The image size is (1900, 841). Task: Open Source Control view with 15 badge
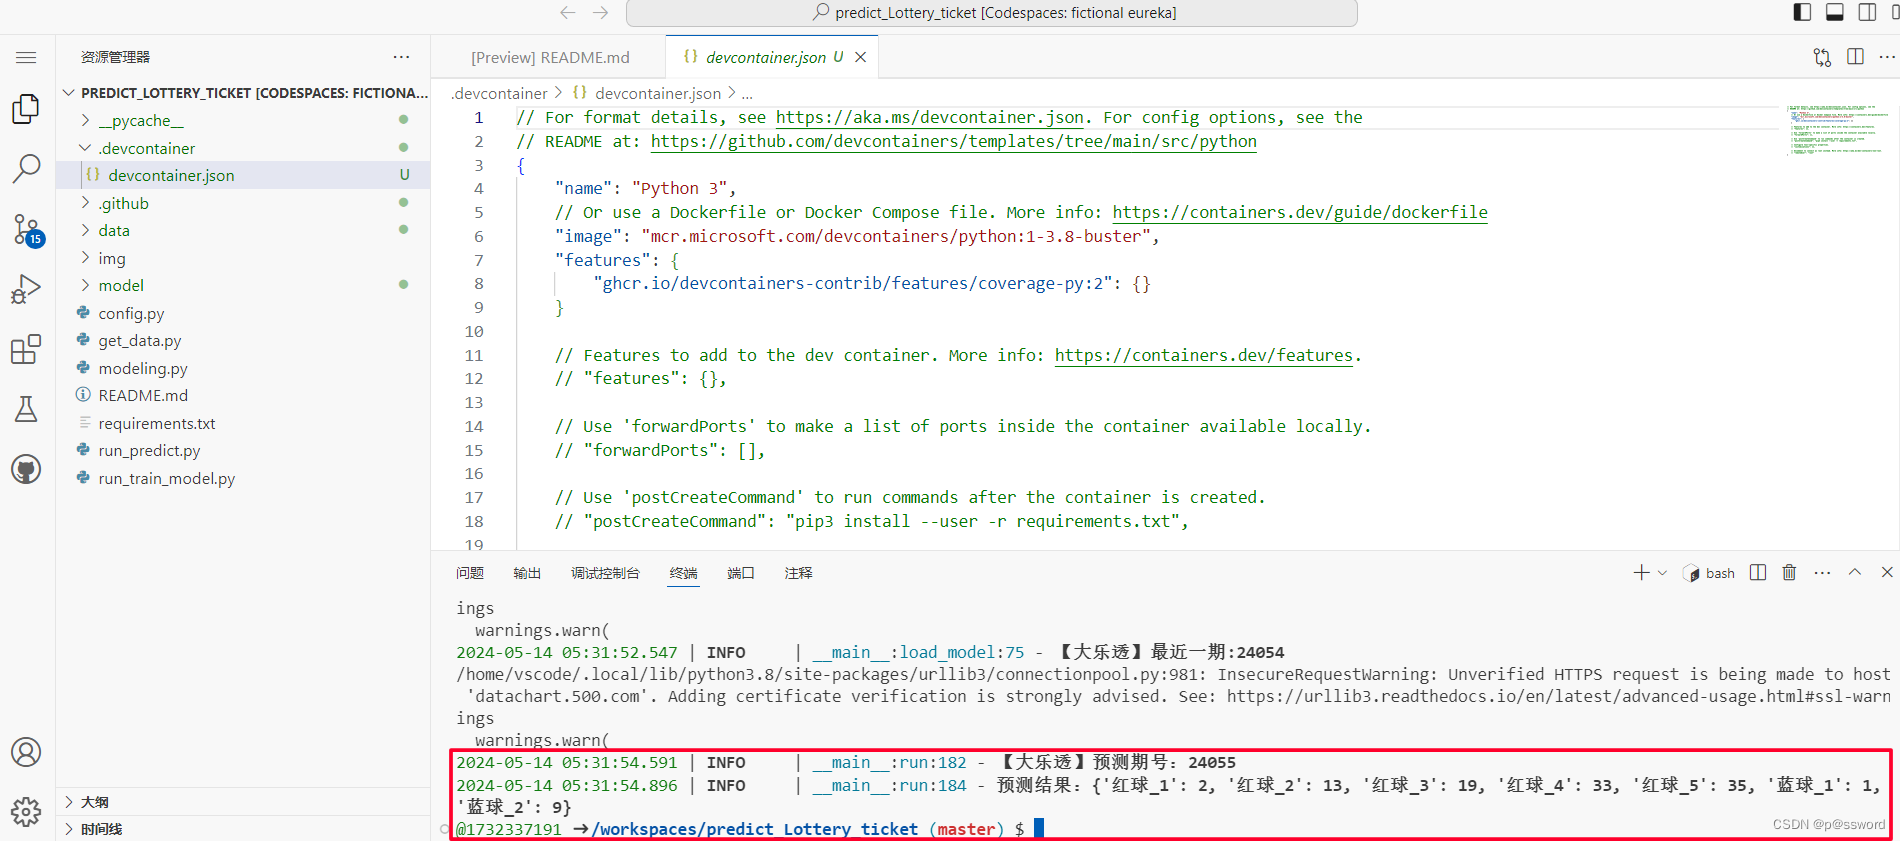[x=27, y=230]
